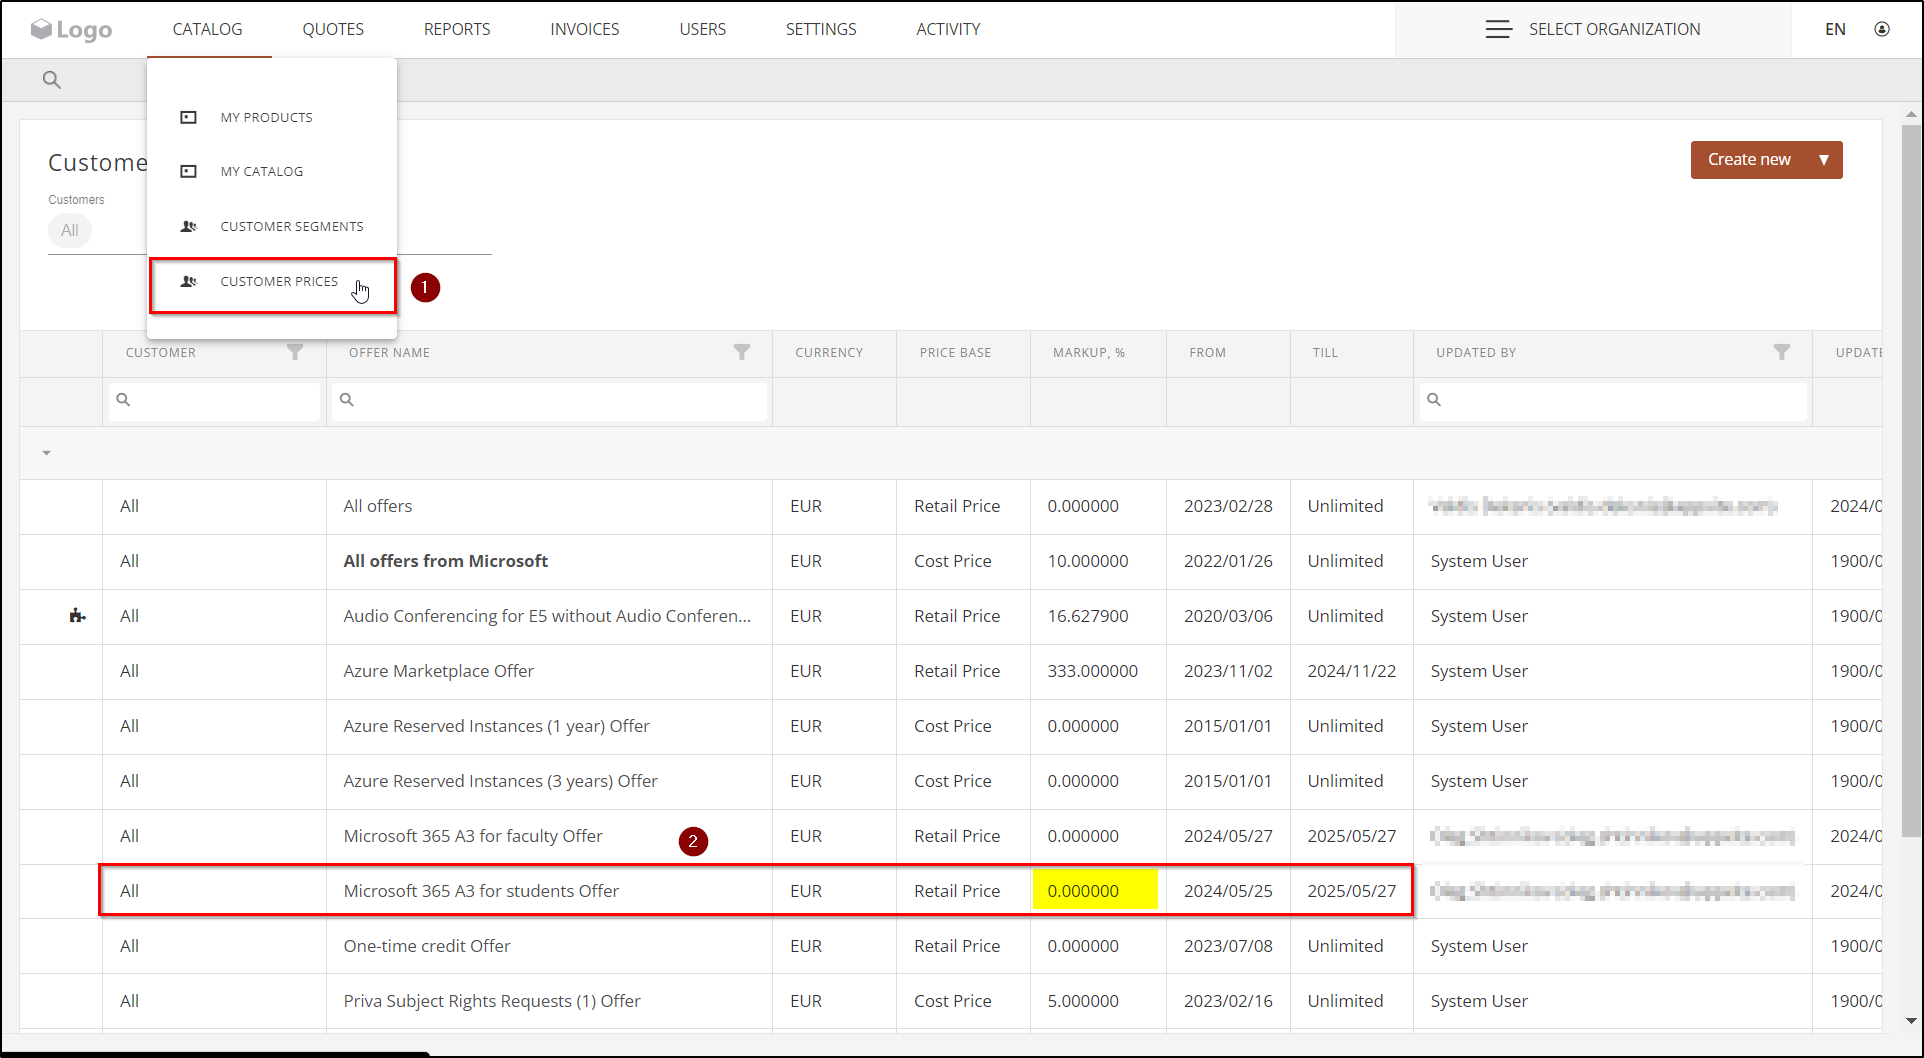The image size is (1924, 1058).
Task: Click the Customer Segments people icon
Action: (188, 226)
